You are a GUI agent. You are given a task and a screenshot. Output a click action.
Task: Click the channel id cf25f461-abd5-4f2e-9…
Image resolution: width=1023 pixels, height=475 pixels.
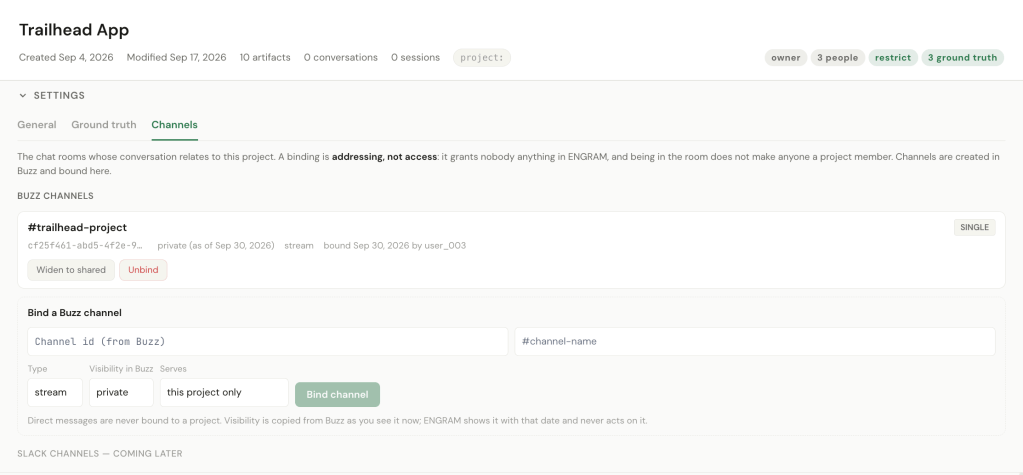click(x=85, y=246)
